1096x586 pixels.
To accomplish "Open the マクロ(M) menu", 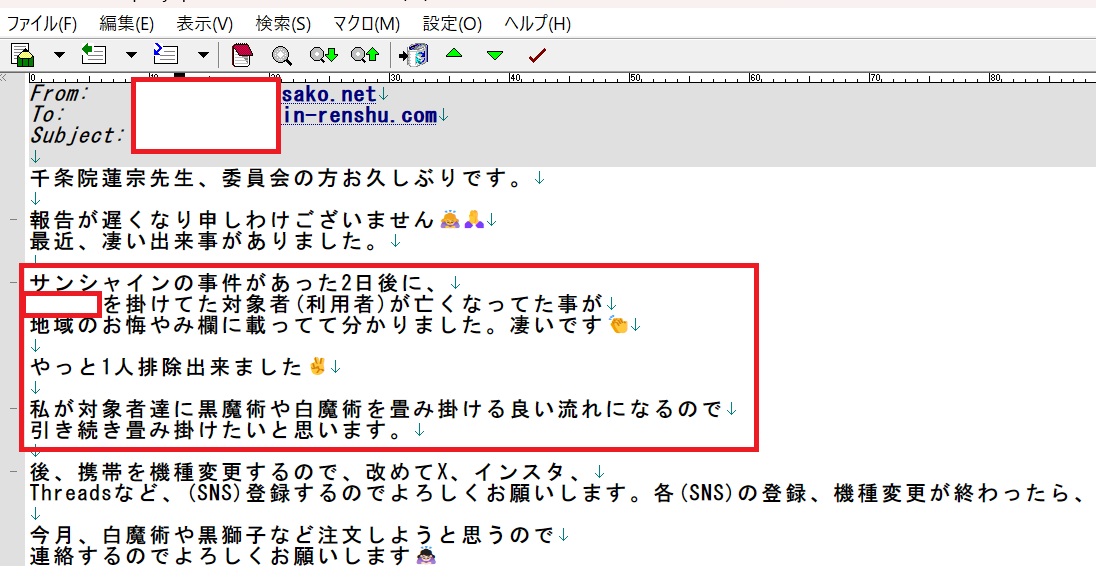I will pos(366,23).
